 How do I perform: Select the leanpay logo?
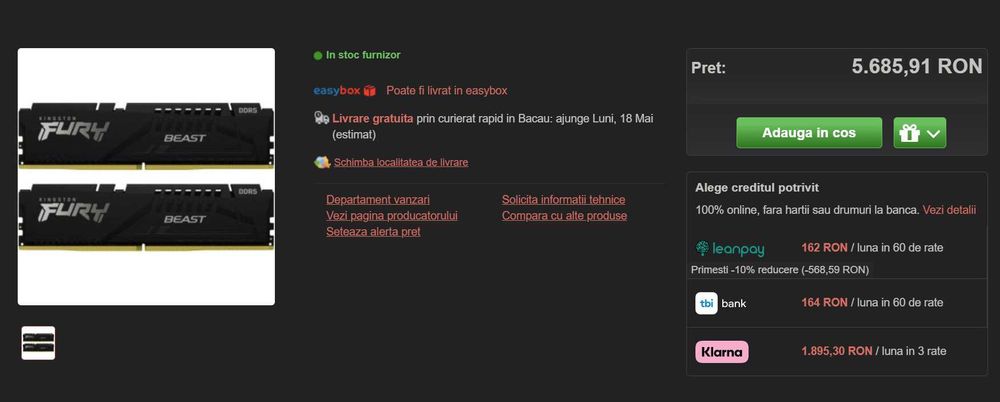(730, 248)
